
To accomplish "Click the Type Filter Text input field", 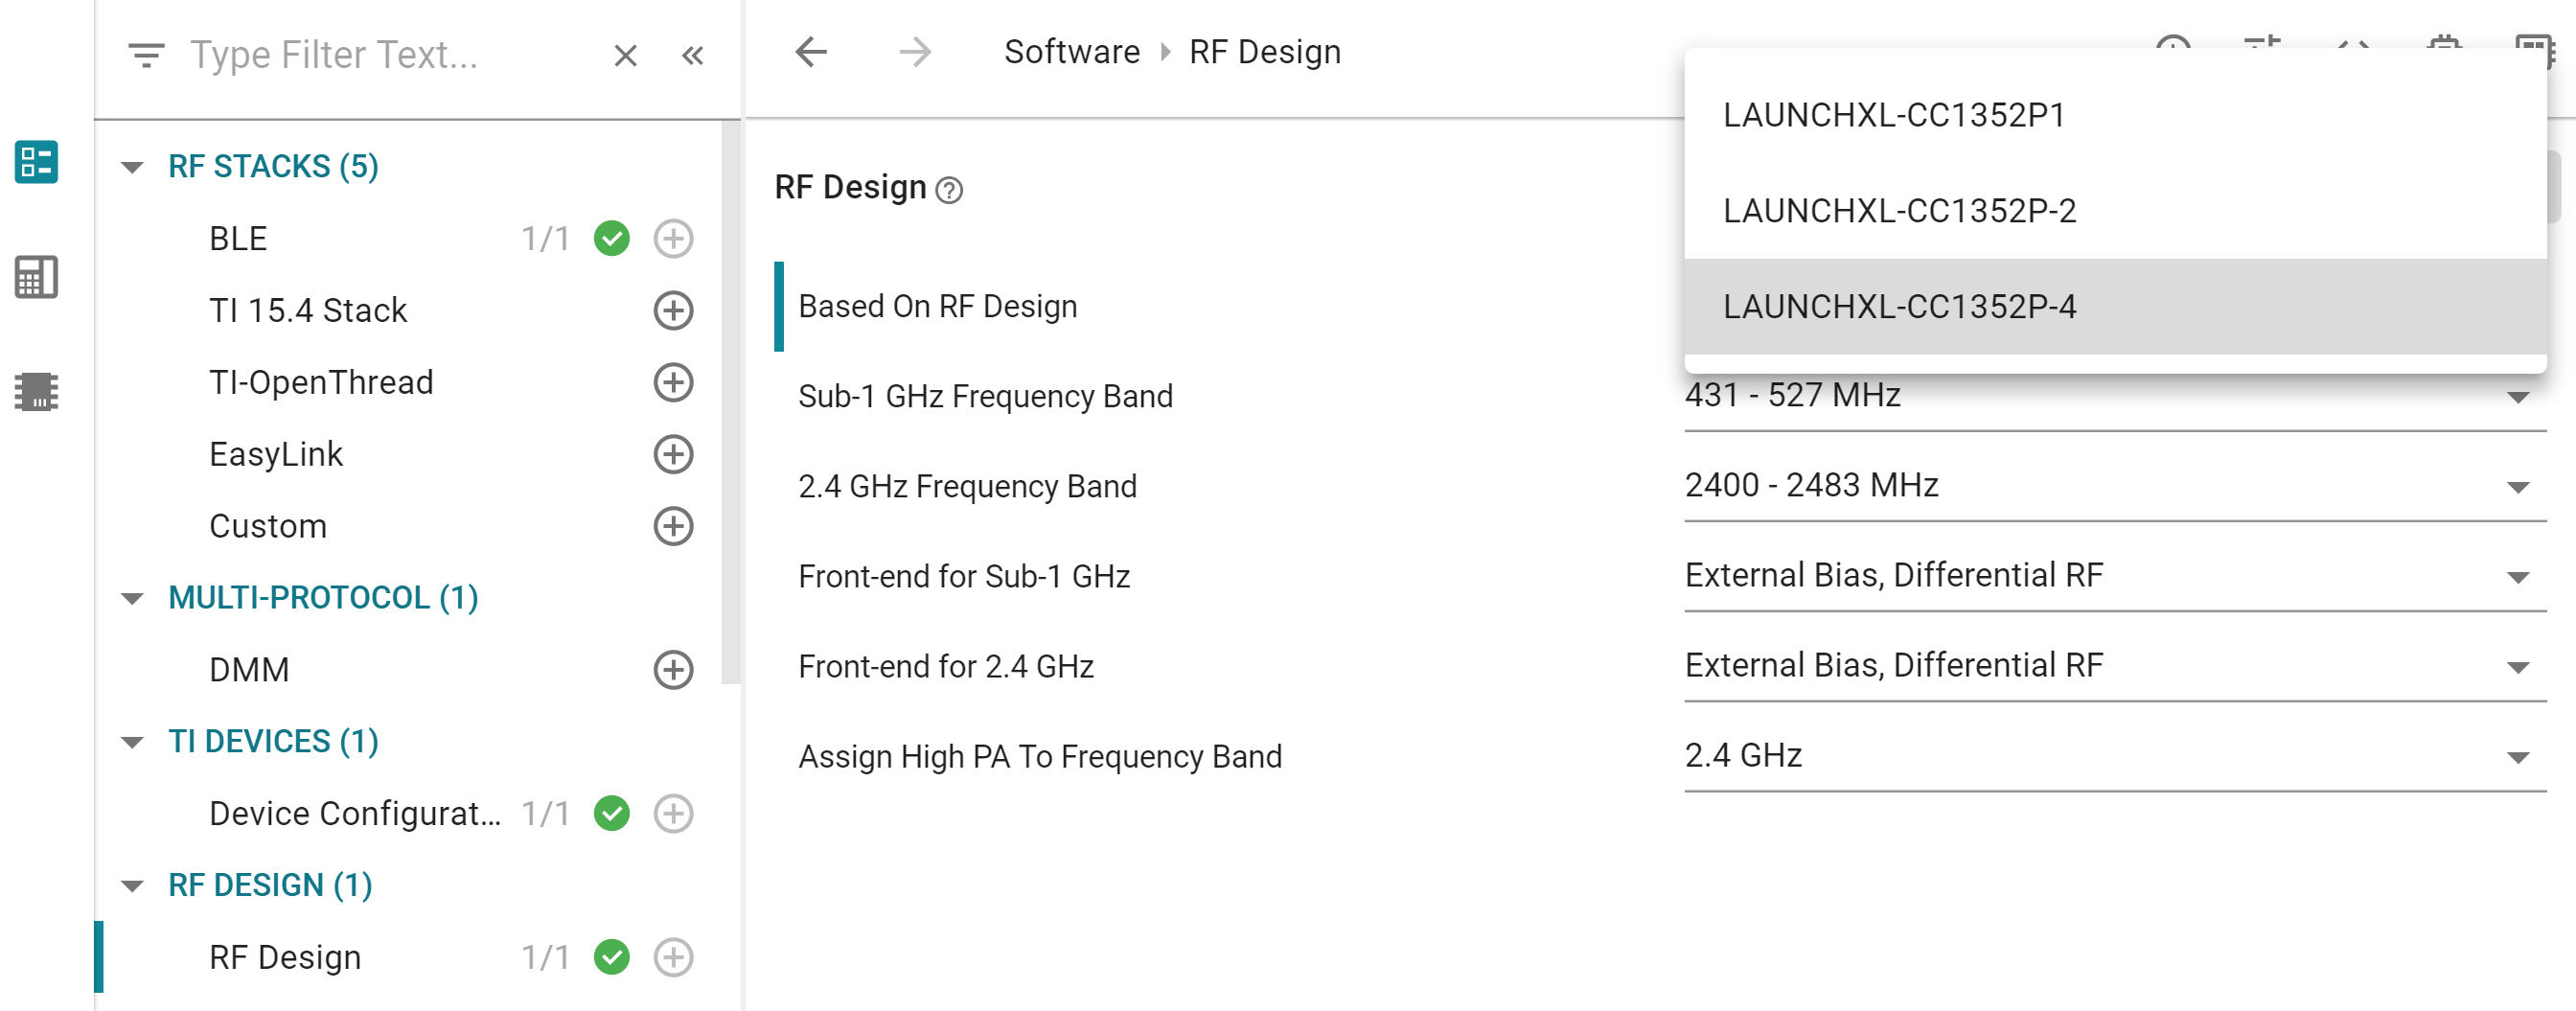I will point(390,55).
